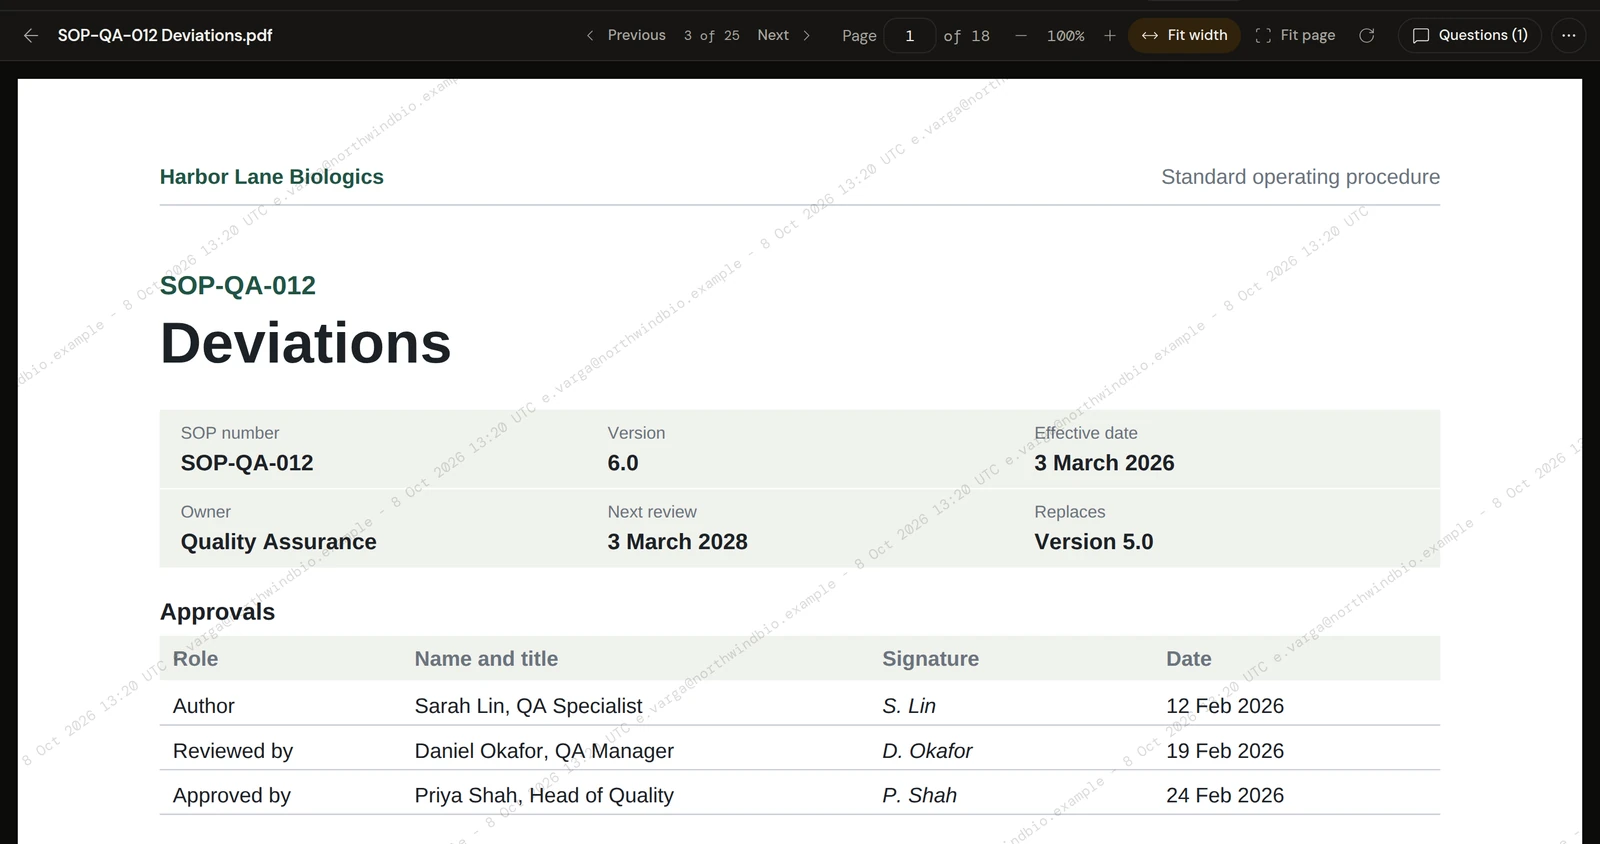
Task: Click the Owner value 'Quality Assurance'
Action: 279,542
